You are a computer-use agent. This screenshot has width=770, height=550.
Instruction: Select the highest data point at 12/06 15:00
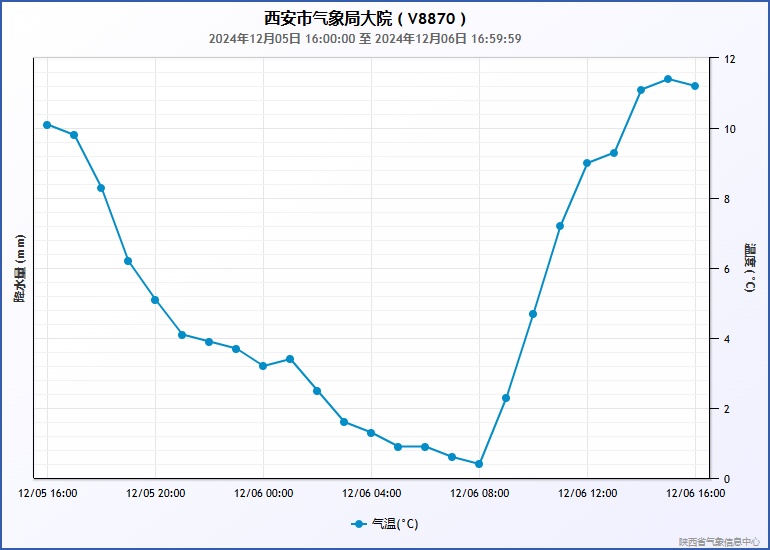click(668, 79)
